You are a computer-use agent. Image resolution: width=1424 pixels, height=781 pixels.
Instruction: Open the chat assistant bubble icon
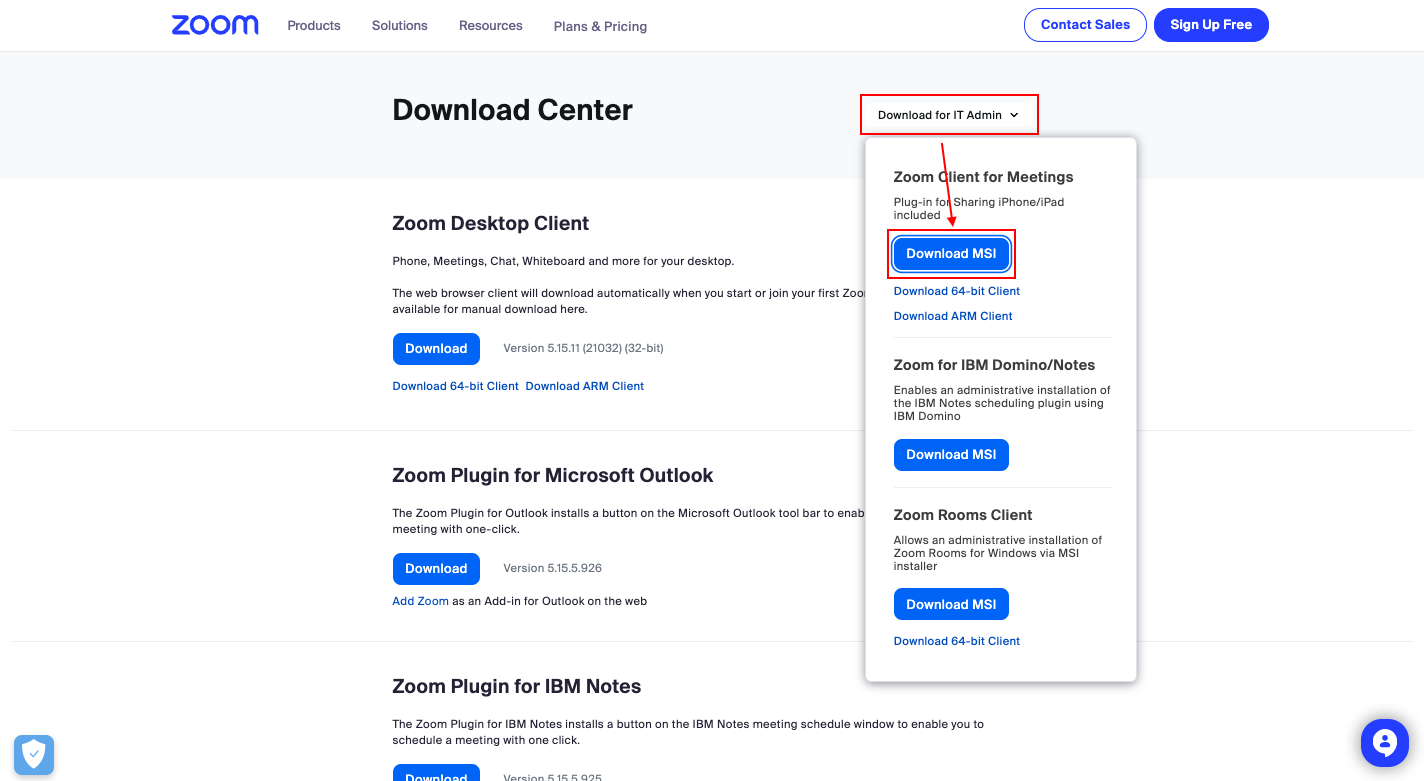1384,742
